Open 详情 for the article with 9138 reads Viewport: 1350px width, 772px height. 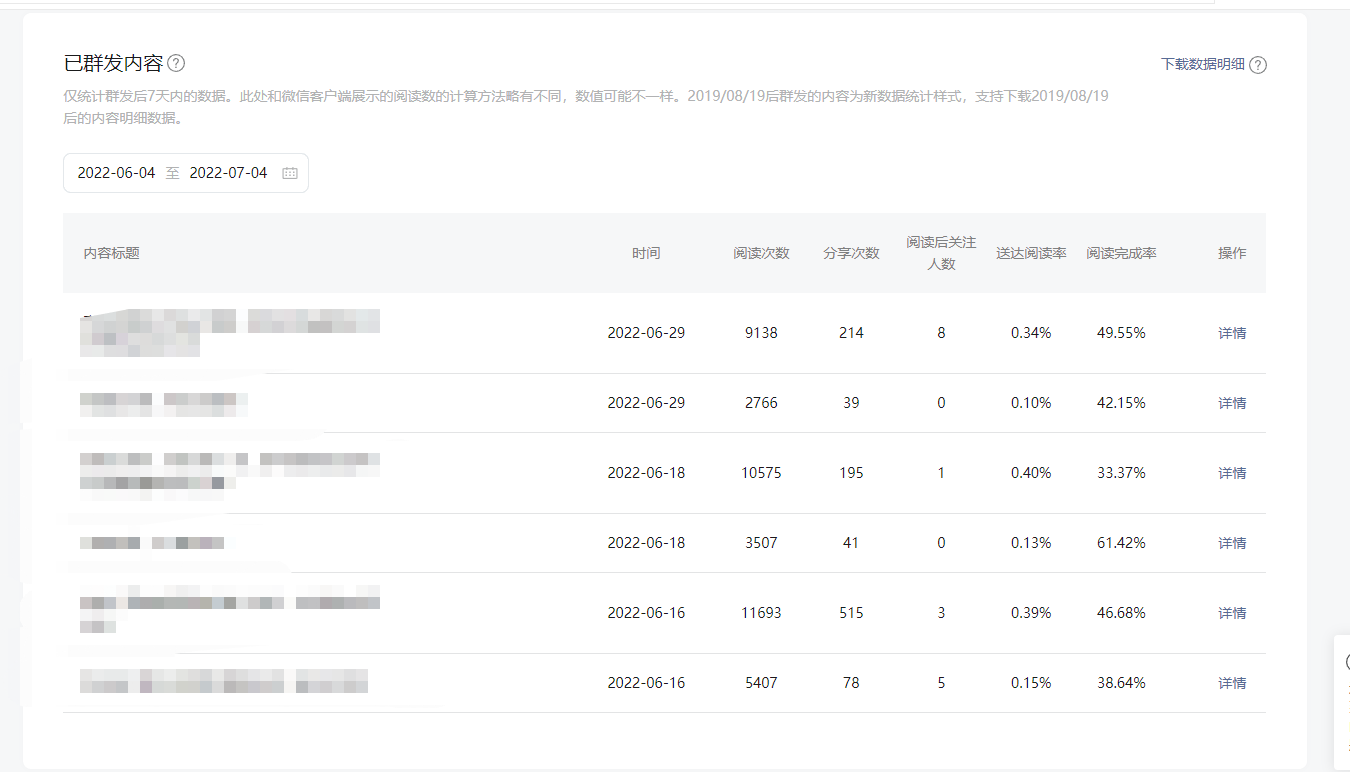1232,333
